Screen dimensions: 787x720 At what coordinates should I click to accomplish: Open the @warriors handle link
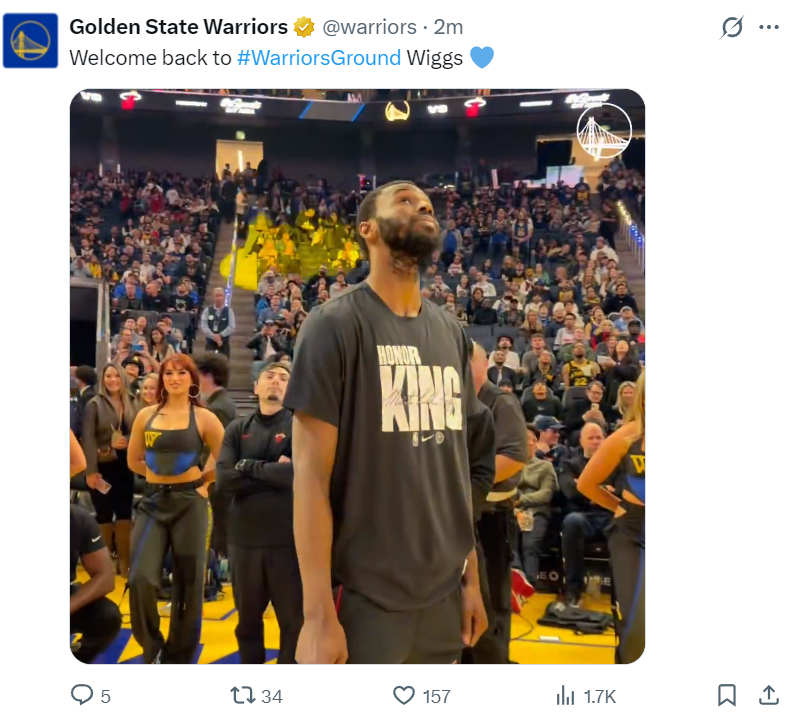tap(369, 27)
